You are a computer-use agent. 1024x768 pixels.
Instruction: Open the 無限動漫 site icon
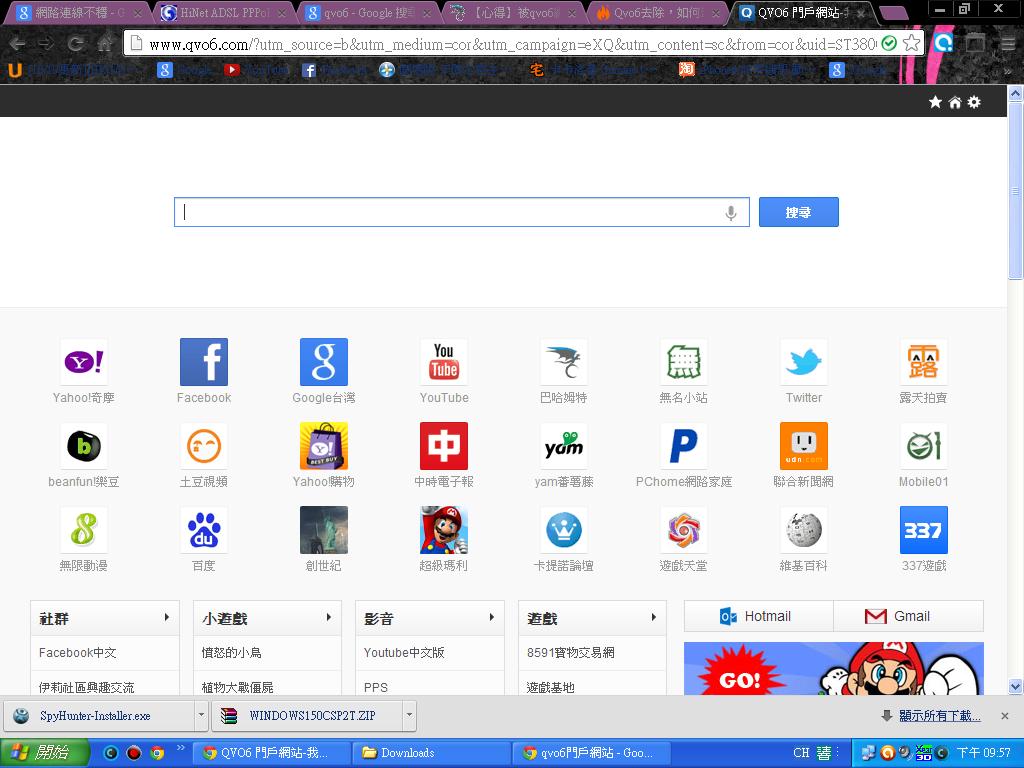coord(84,530)
